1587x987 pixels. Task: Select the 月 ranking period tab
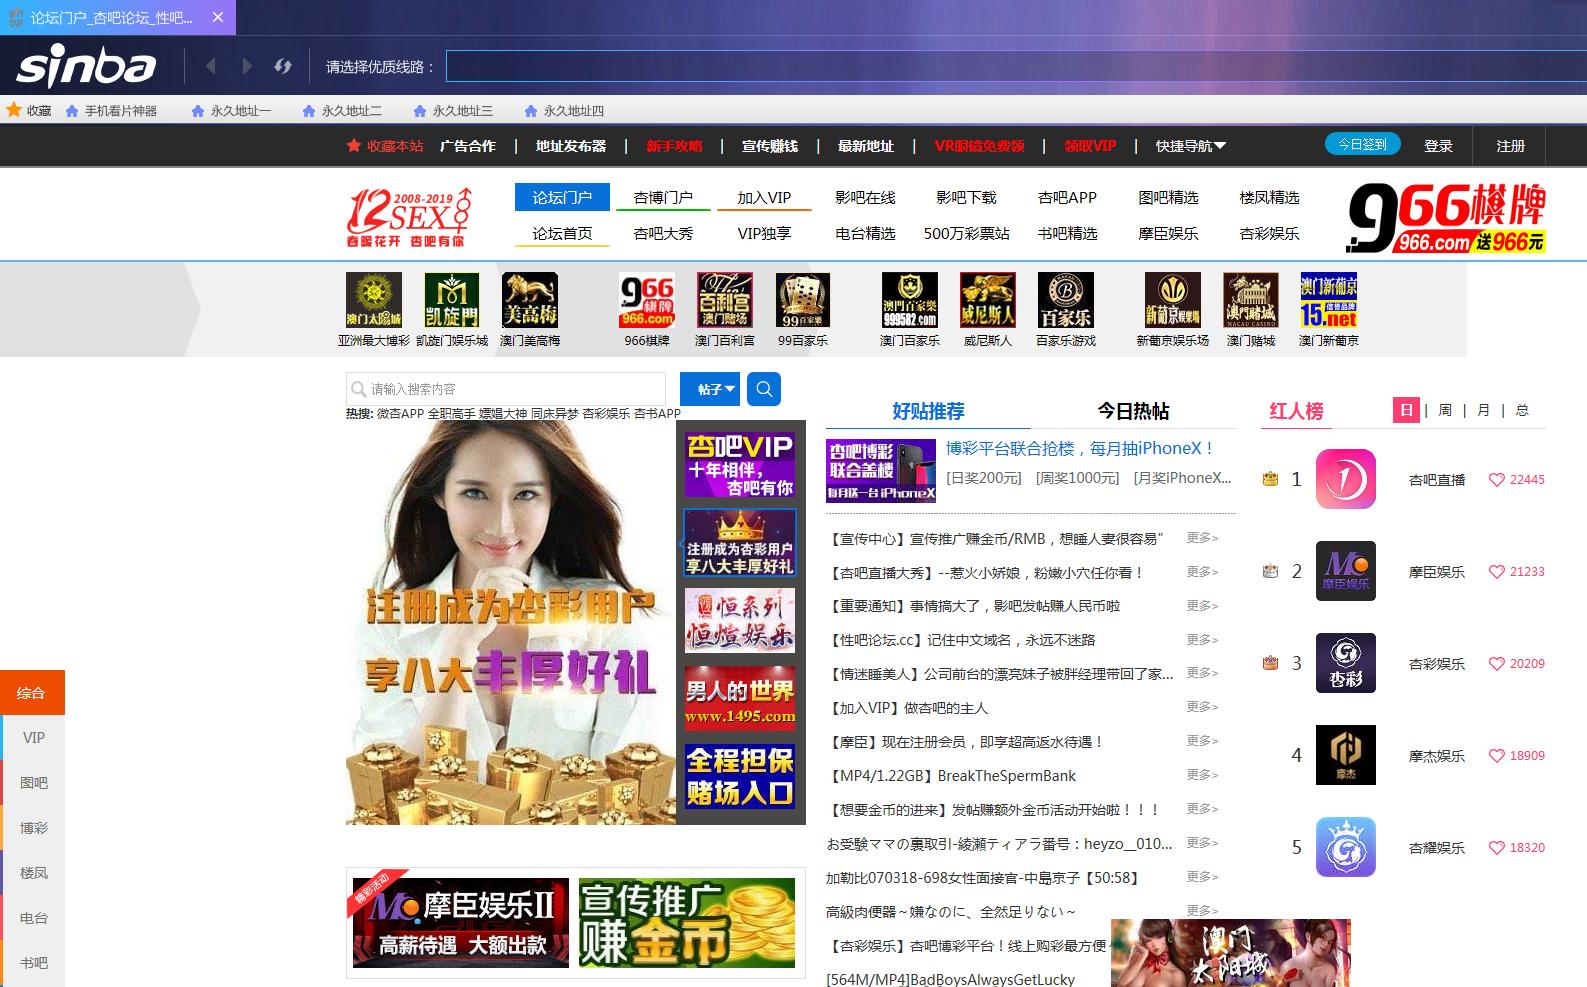click(x=1484, y=410)
